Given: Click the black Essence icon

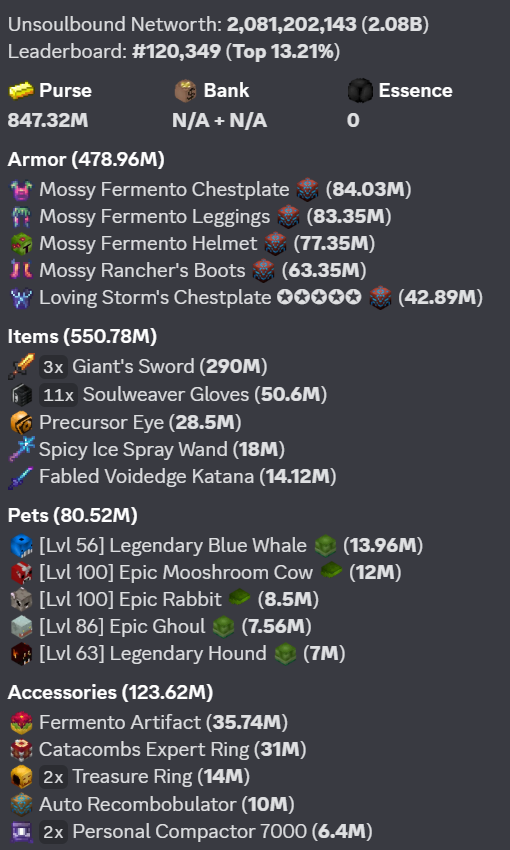Looking at the screenshot, I should [x=360, y=91].
